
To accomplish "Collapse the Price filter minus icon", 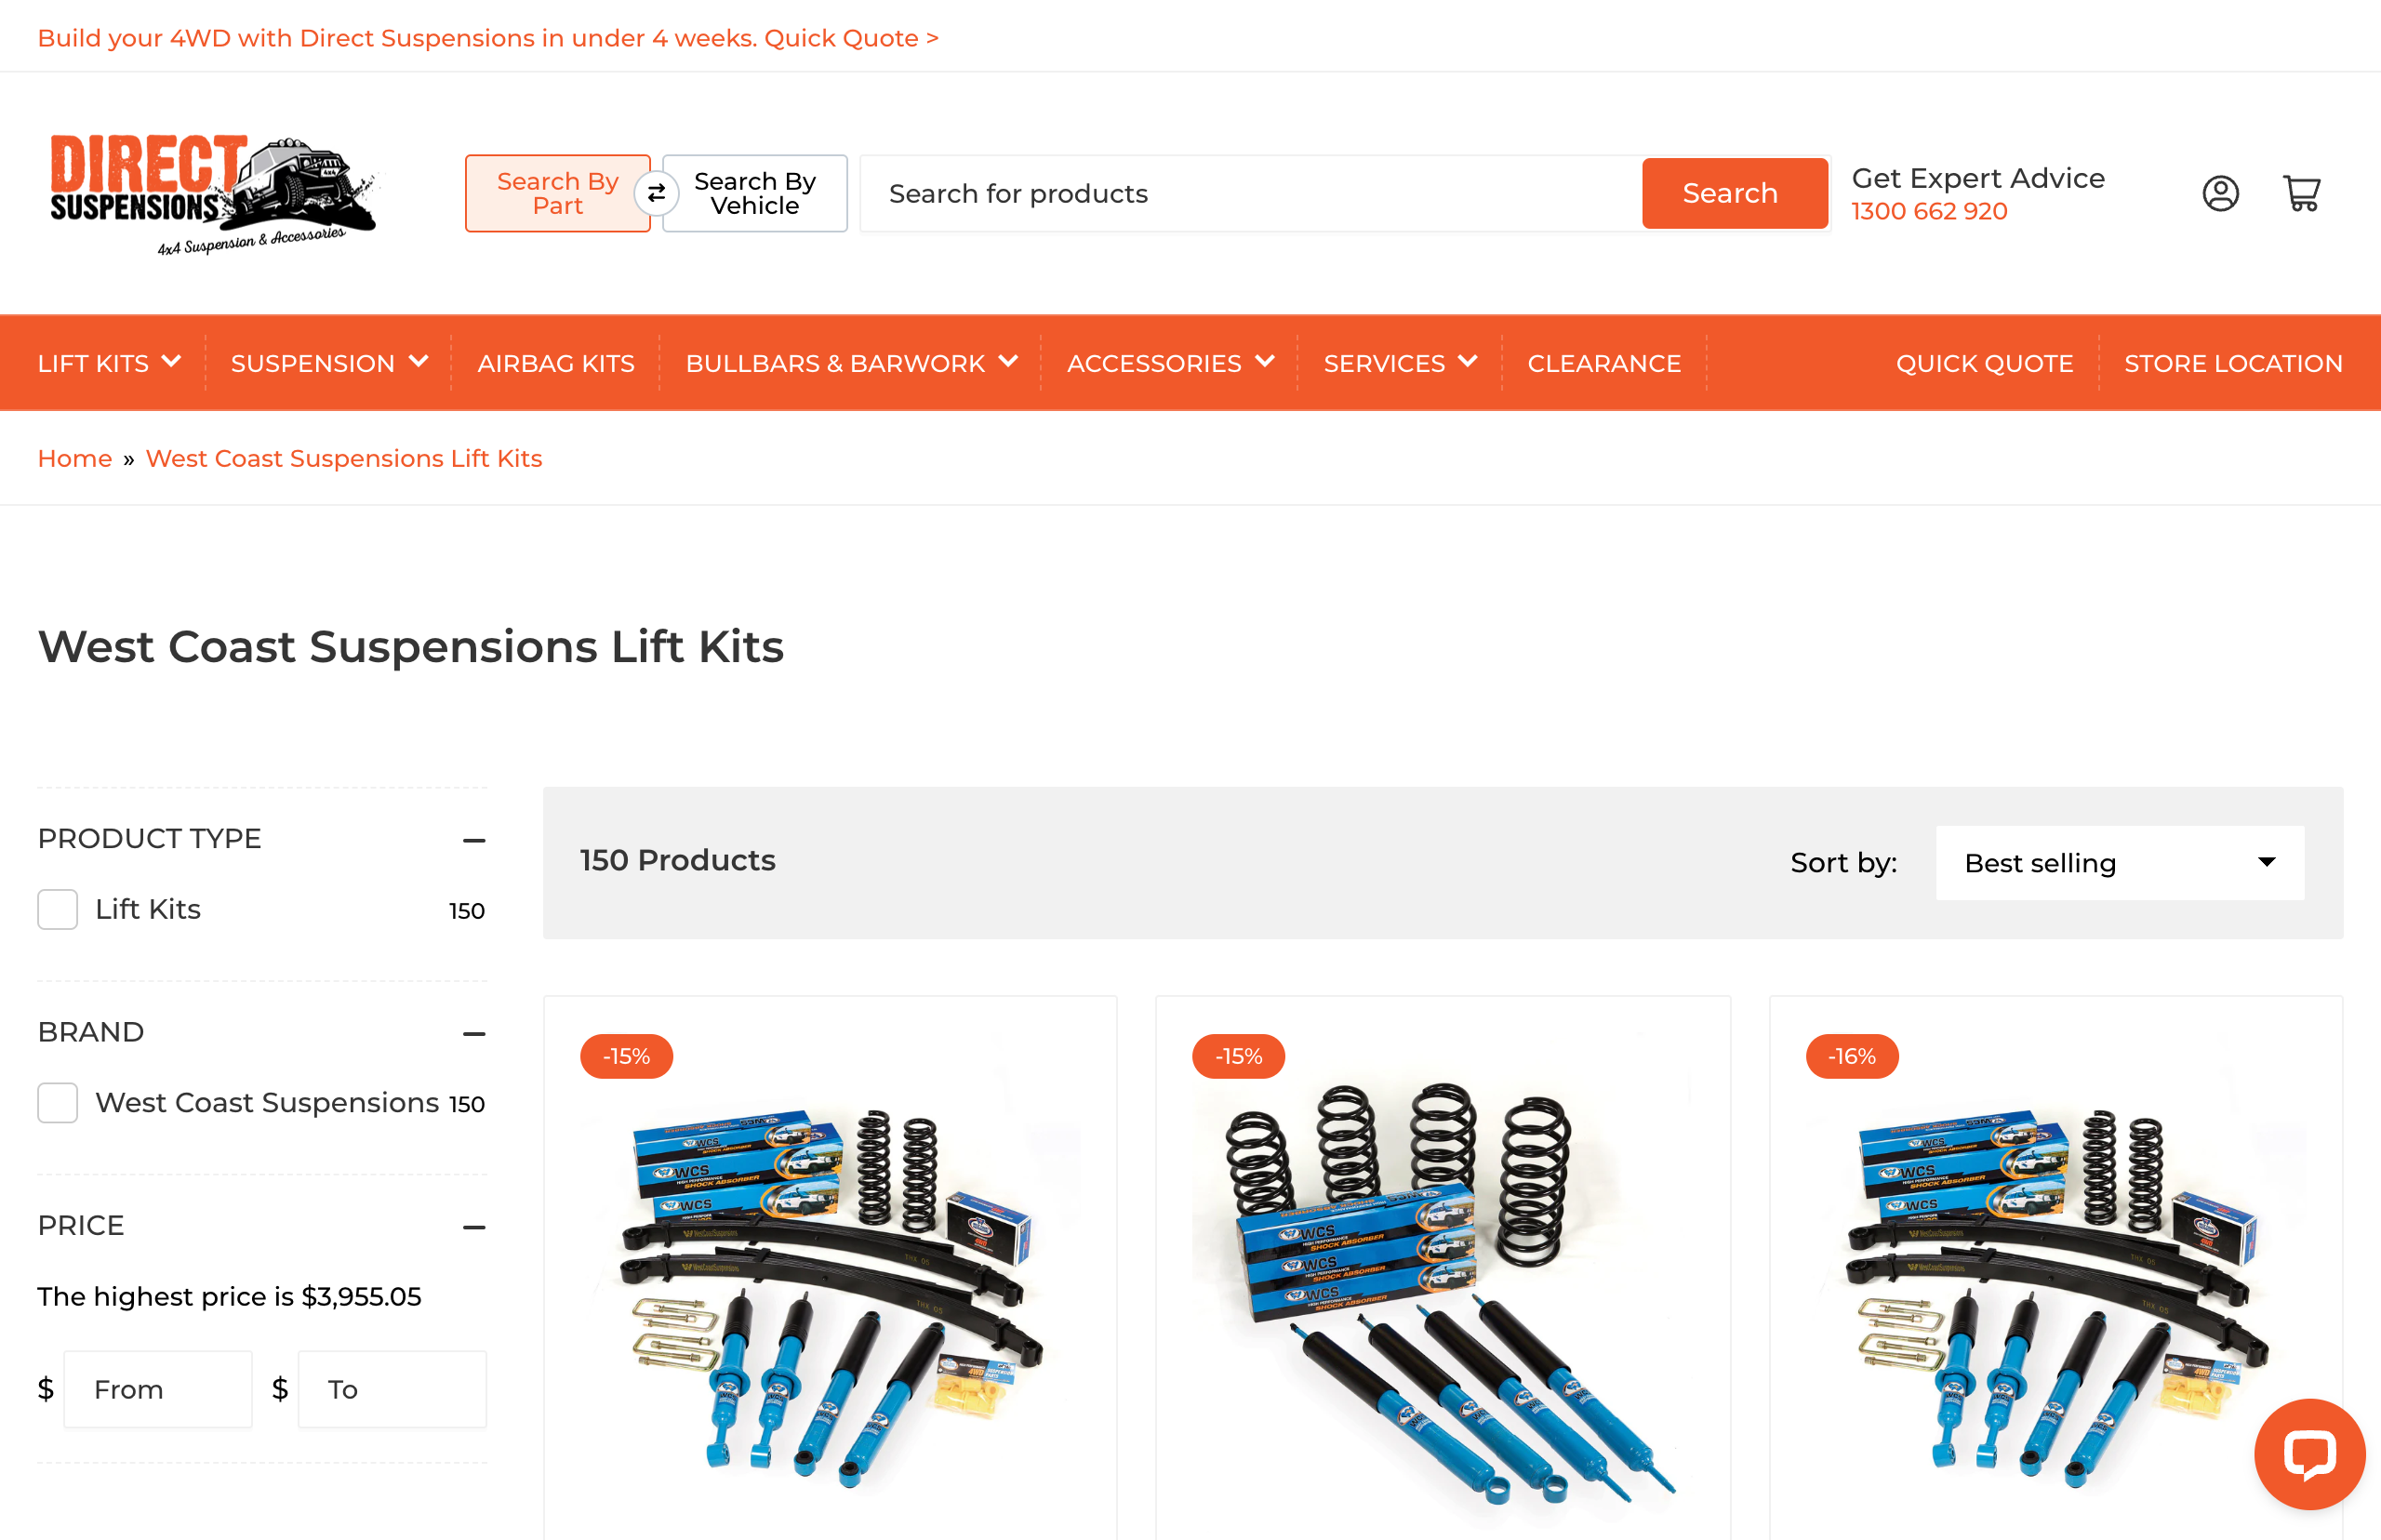I will [x=474, y=1227].
